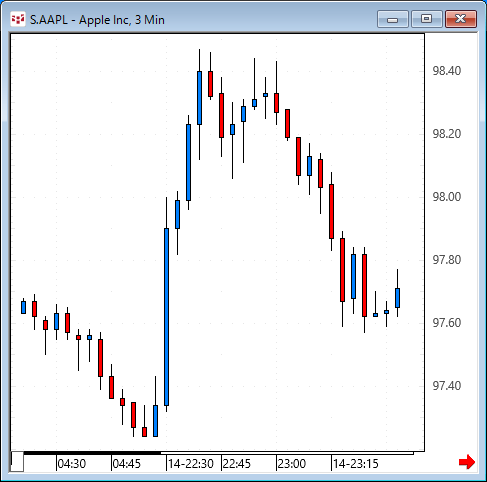Click the 22:45 time axis label

pos(236,464)
